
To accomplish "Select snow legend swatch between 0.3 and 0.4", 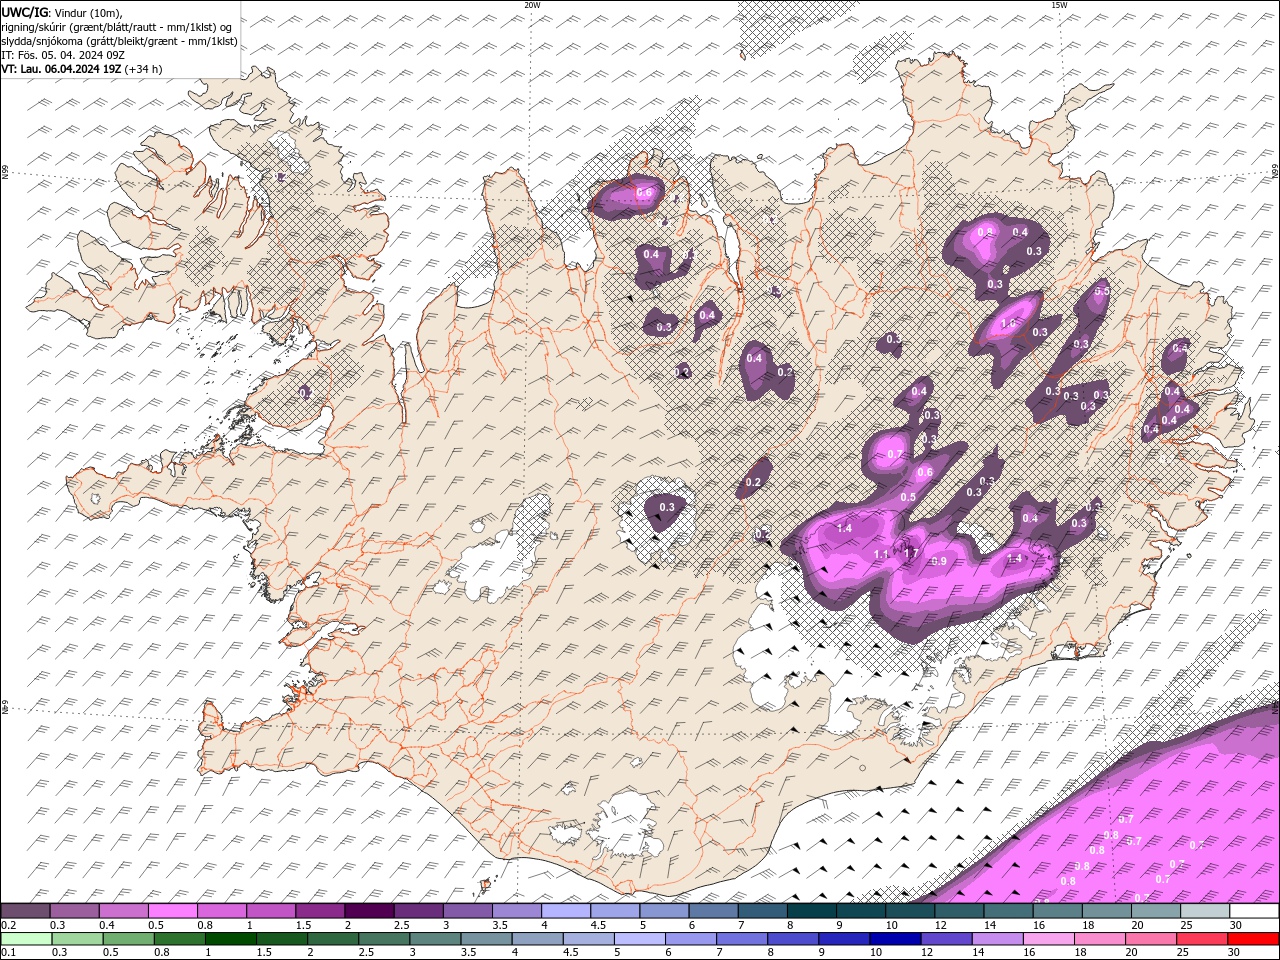I will click(x=75, y=911).
